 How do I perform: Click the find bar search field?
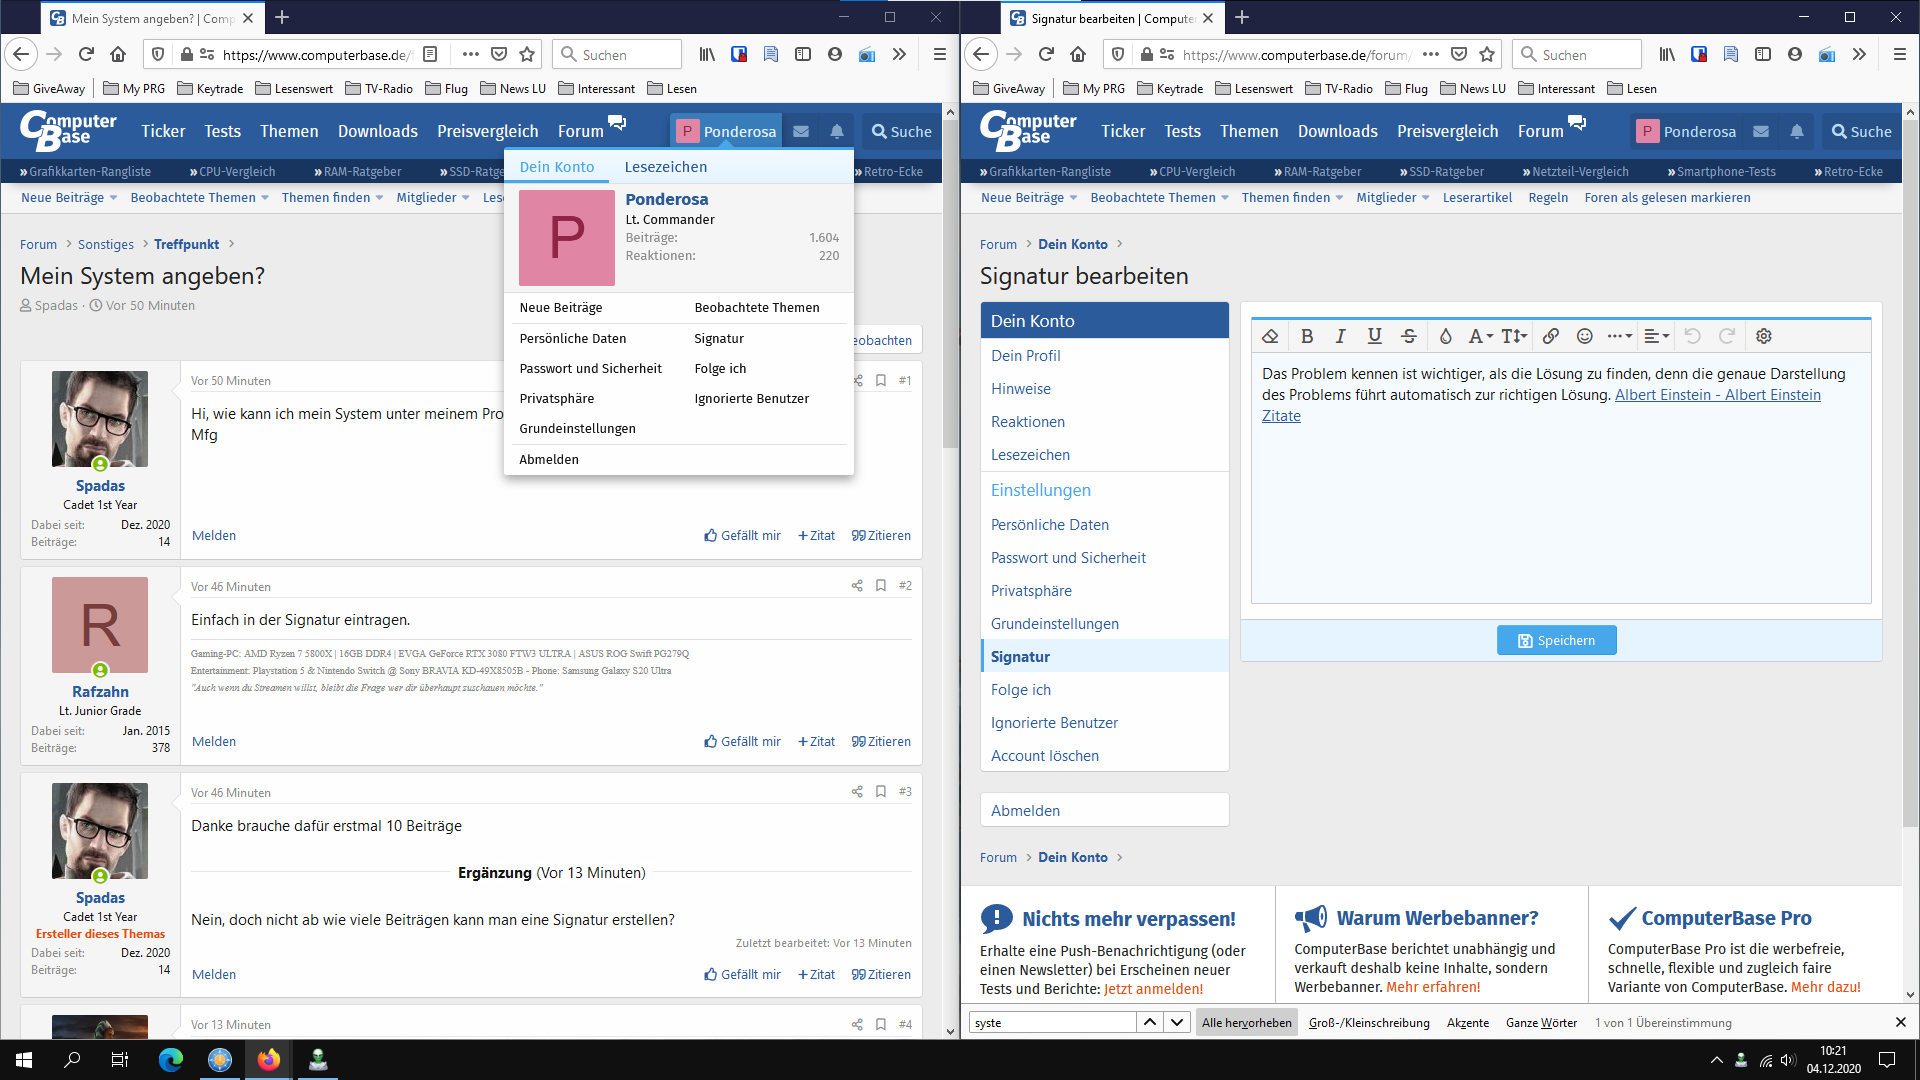[1052, 1022]
